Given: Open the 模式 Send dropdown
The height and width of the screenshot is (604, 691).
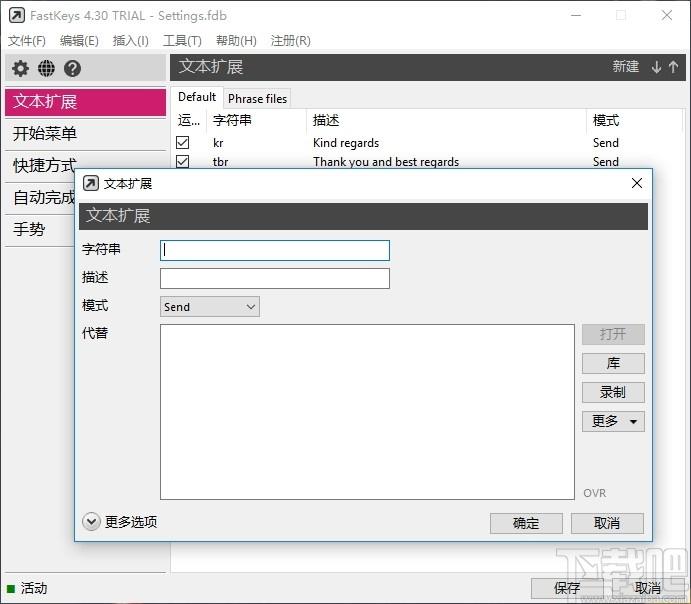Looking at the screenshot, I should click(210, 307).
